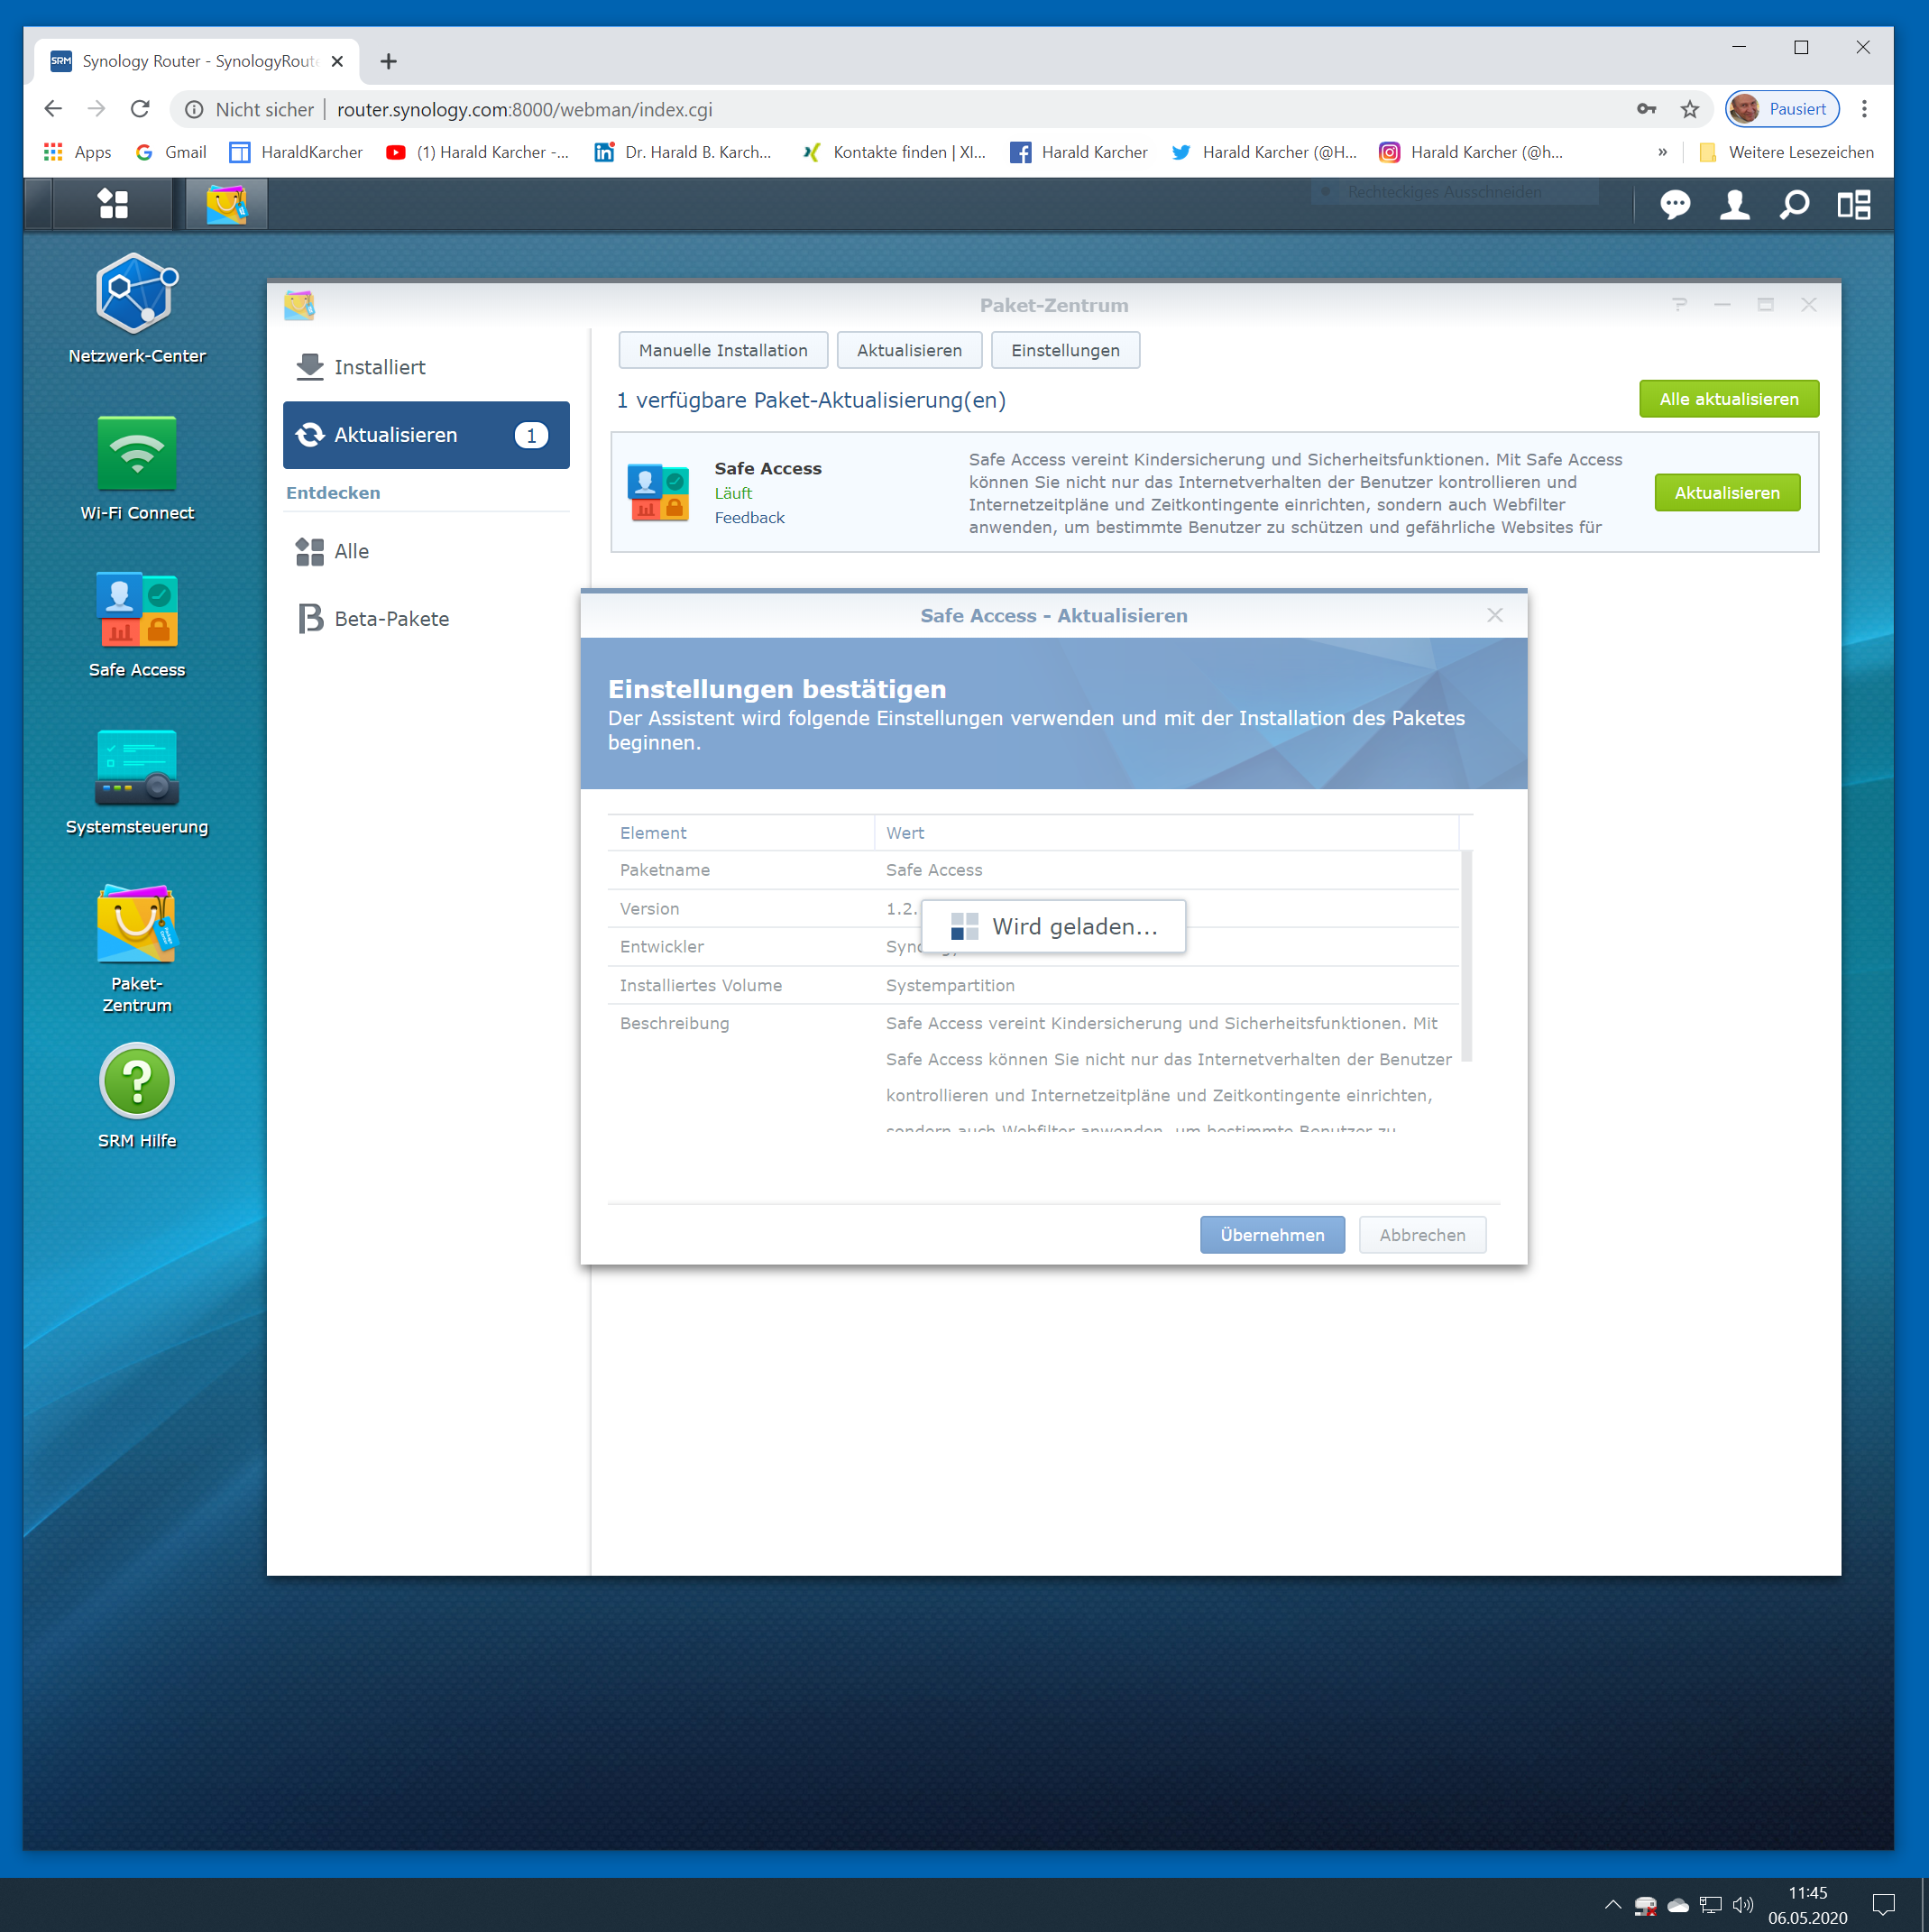This screenshot has height=1932, width=1929.
Task: Expand hidden bookmarks overflow chevron
Action: [x=1662, y=152]
